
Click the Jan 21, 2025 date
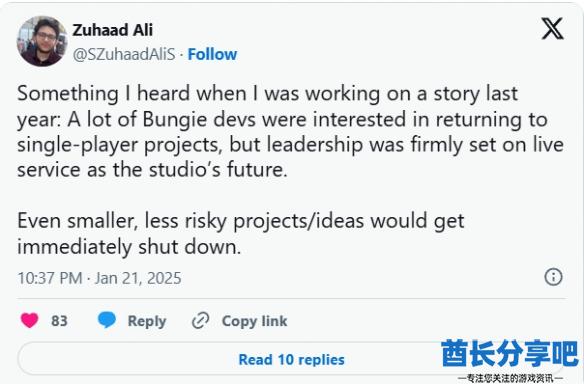138,278
